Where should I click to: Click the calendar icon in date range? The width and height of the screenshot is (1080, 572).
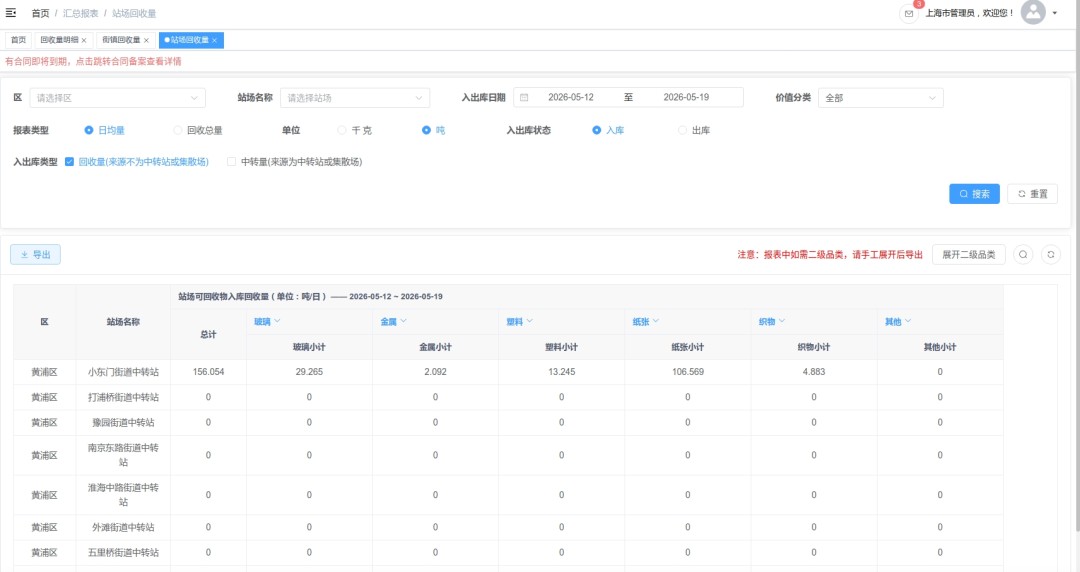pyautogui.click(x=523, y=97)
